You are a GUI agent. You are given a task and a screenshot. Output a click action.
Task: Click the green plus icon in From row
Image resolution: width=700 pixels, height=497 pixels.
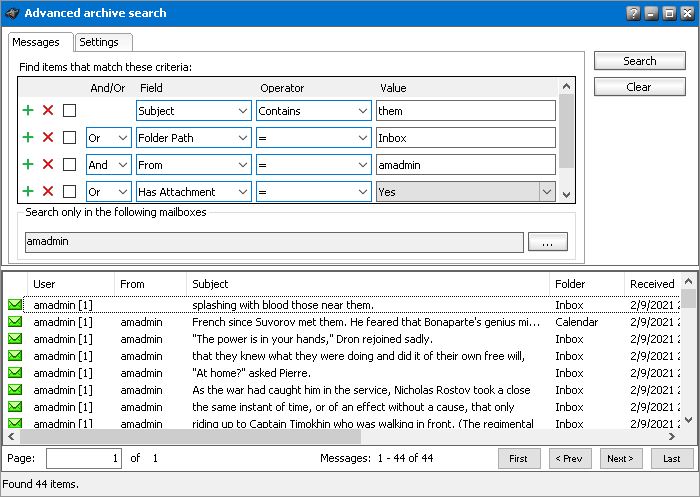(28, 165)
